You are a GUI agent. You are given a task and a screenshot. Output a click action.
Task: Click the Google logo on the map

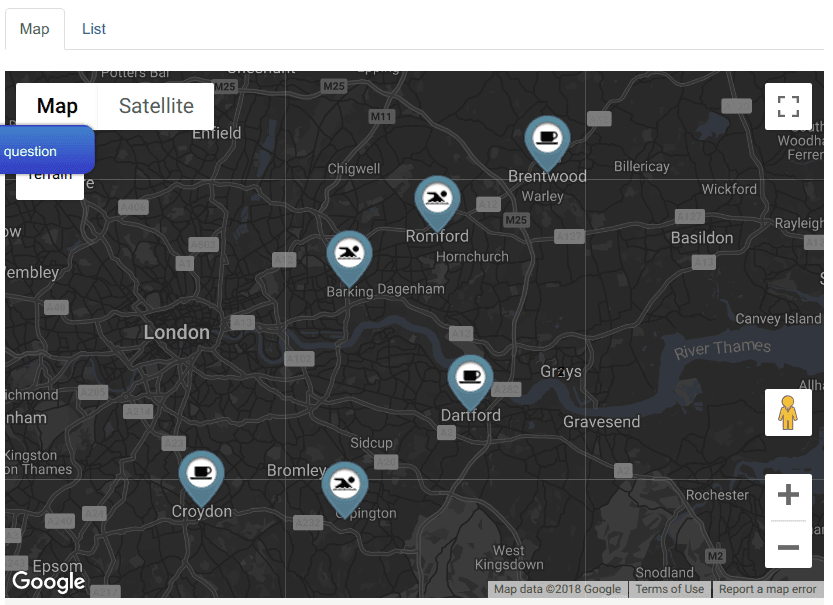(48, 582)
